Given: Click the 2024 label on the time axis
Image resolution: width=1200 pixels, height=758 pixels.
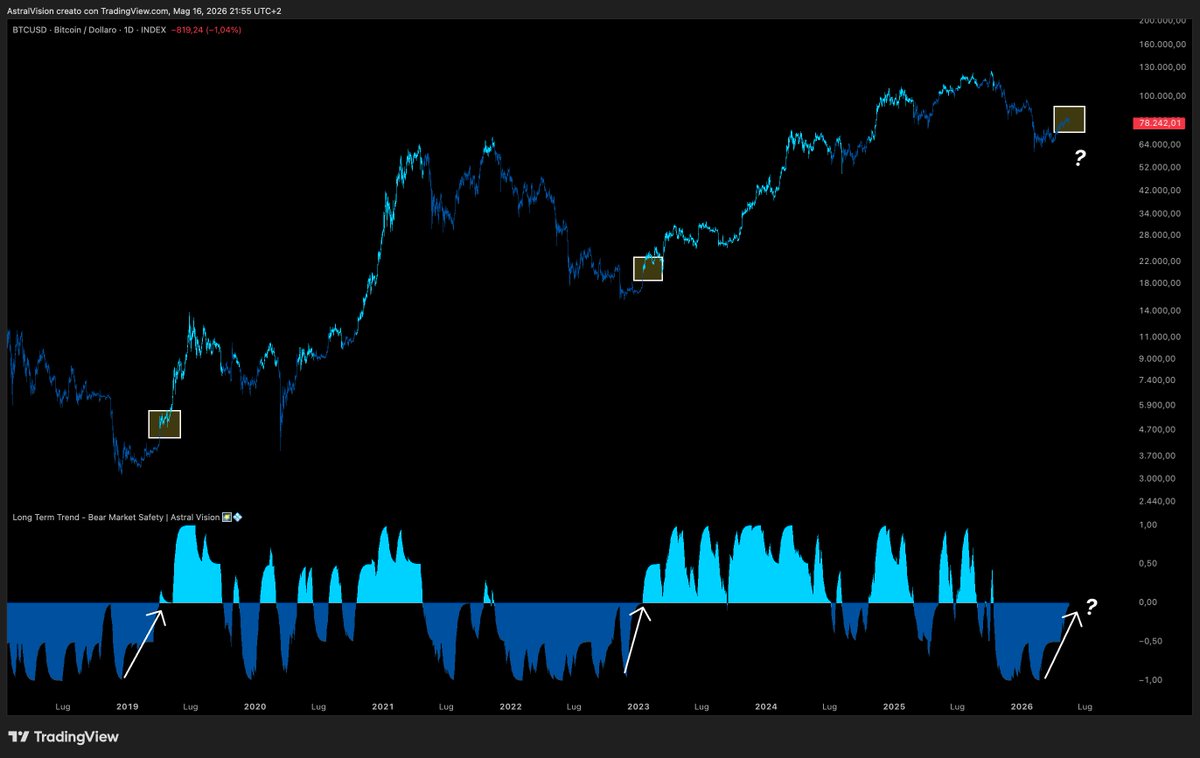Looking at the screenshot, I should point(766,706).
